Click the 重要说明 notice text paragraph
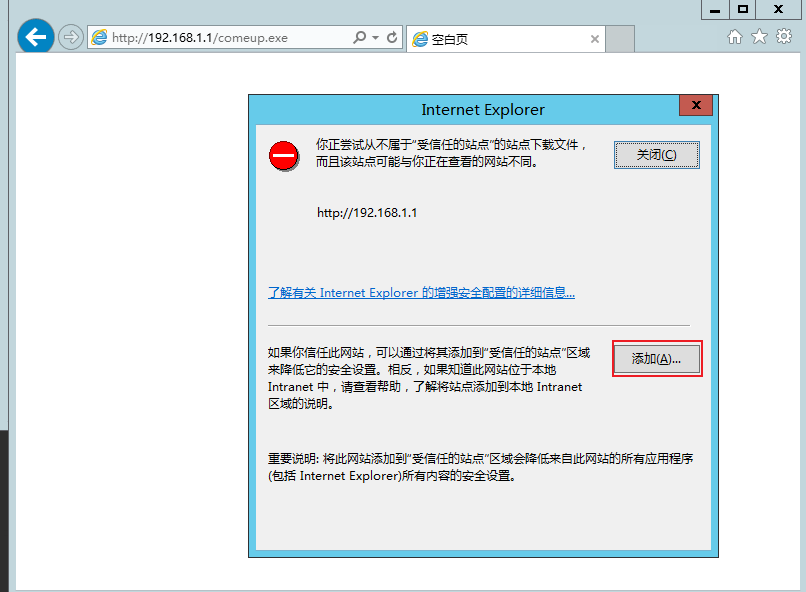Image resolution: width=806 pixels, height=592 pixels. pyautogui.click(x=480, y=467)
